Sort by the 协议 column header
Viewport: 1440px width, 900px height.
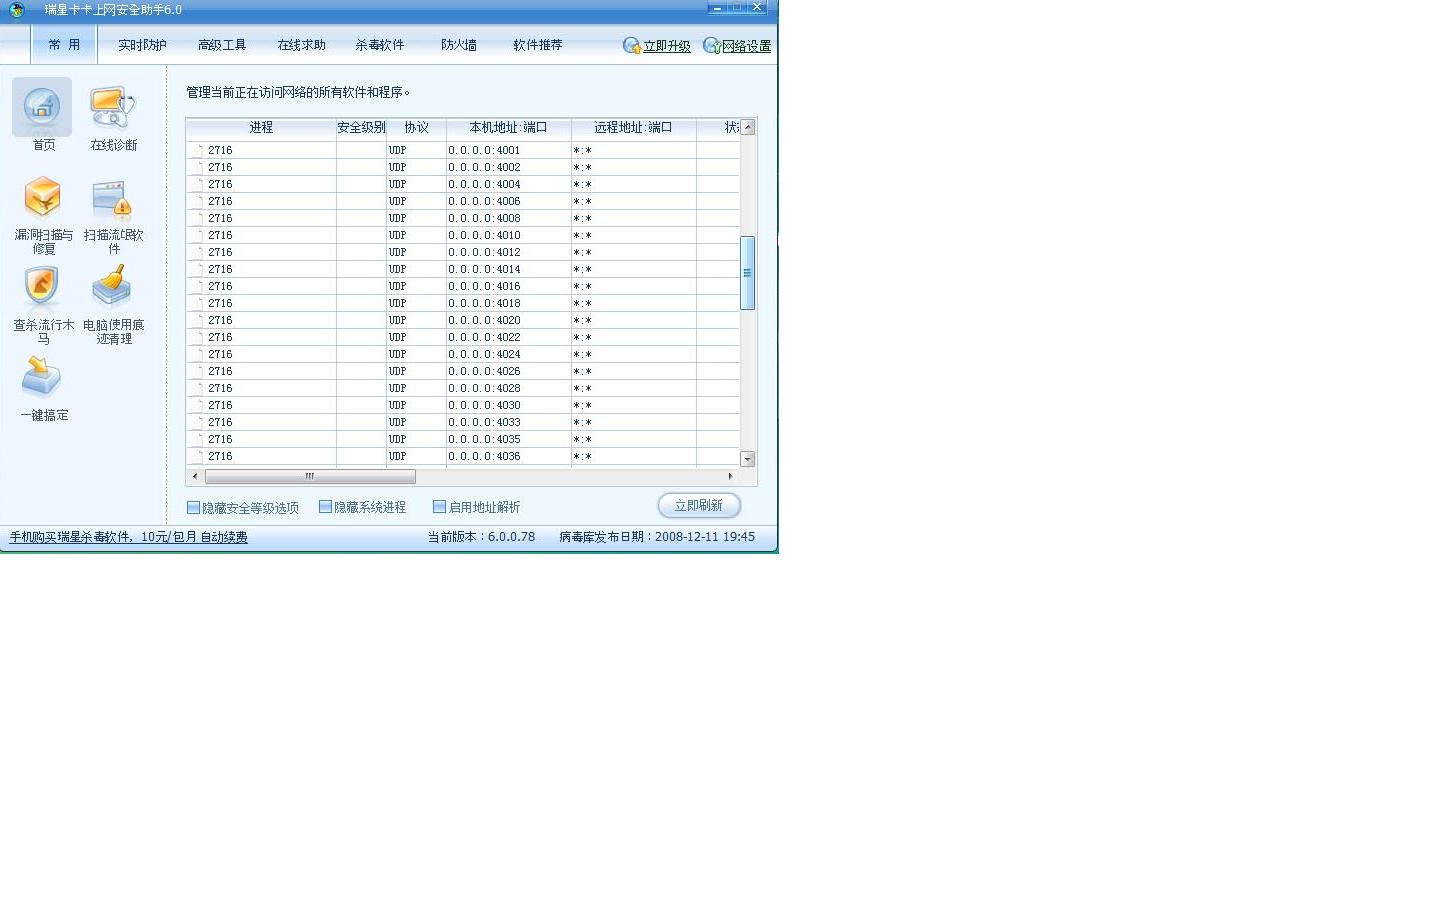pos(416,128)
